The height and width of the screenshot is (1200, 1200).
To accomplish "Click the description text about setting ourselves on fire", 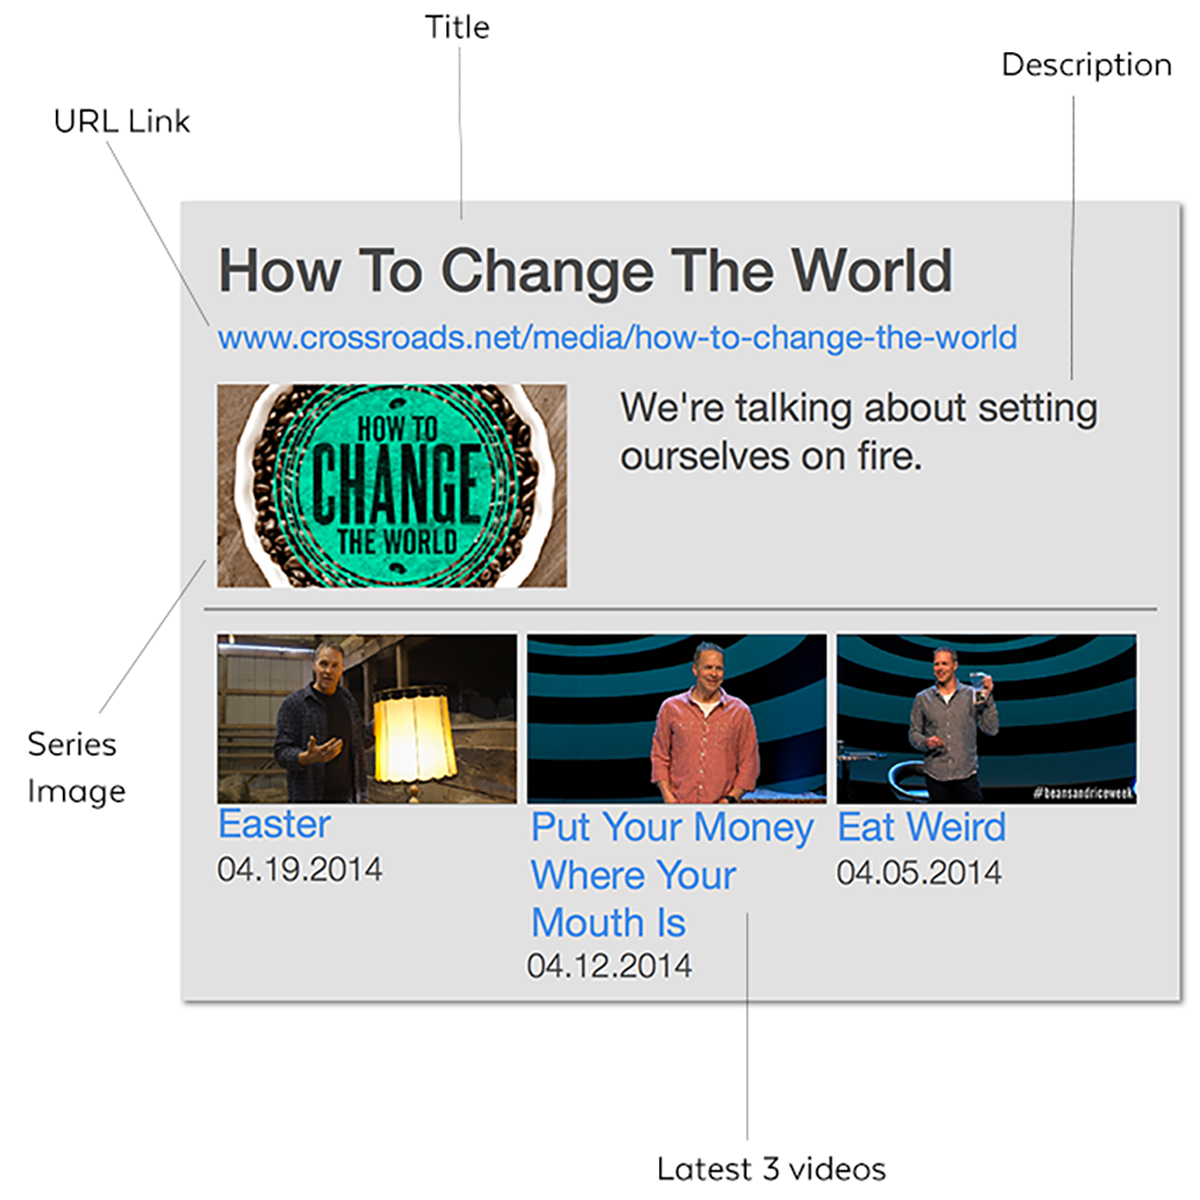I will point(858,432).
